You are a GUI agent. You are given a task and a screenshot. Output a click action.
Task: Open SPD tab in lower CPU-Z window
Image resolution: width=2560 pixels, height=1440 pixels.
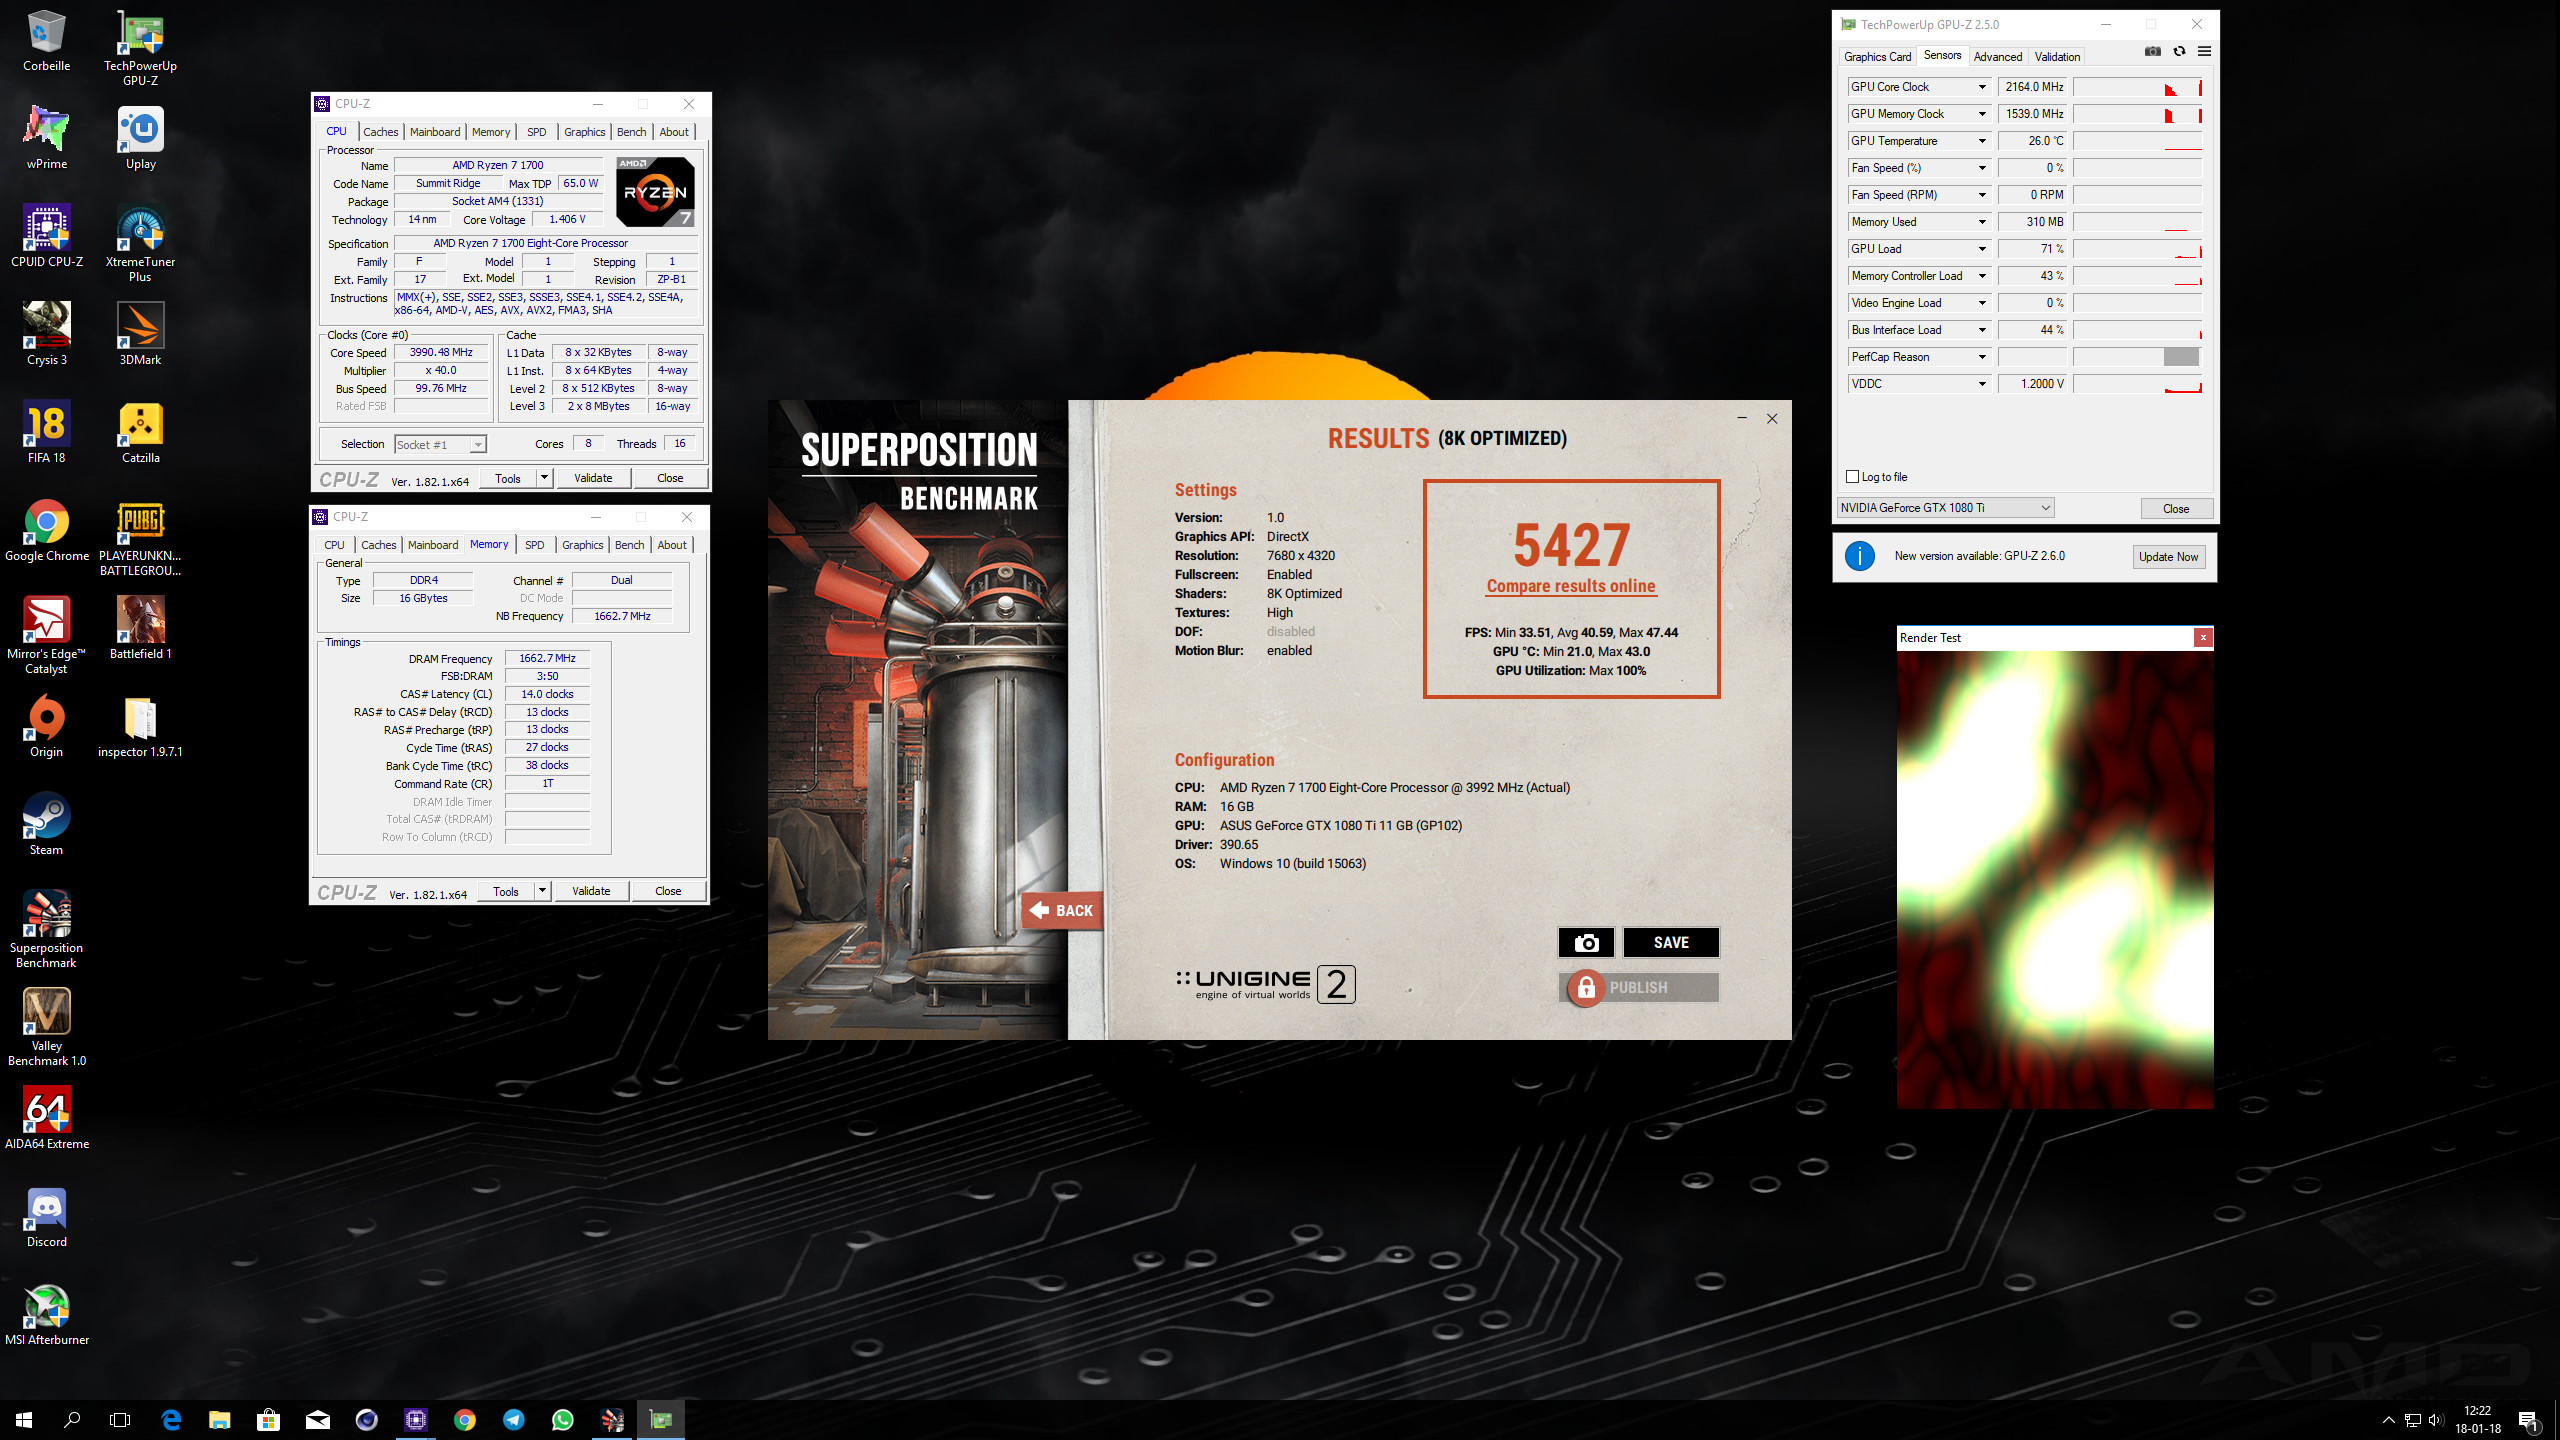coord(535,545)
